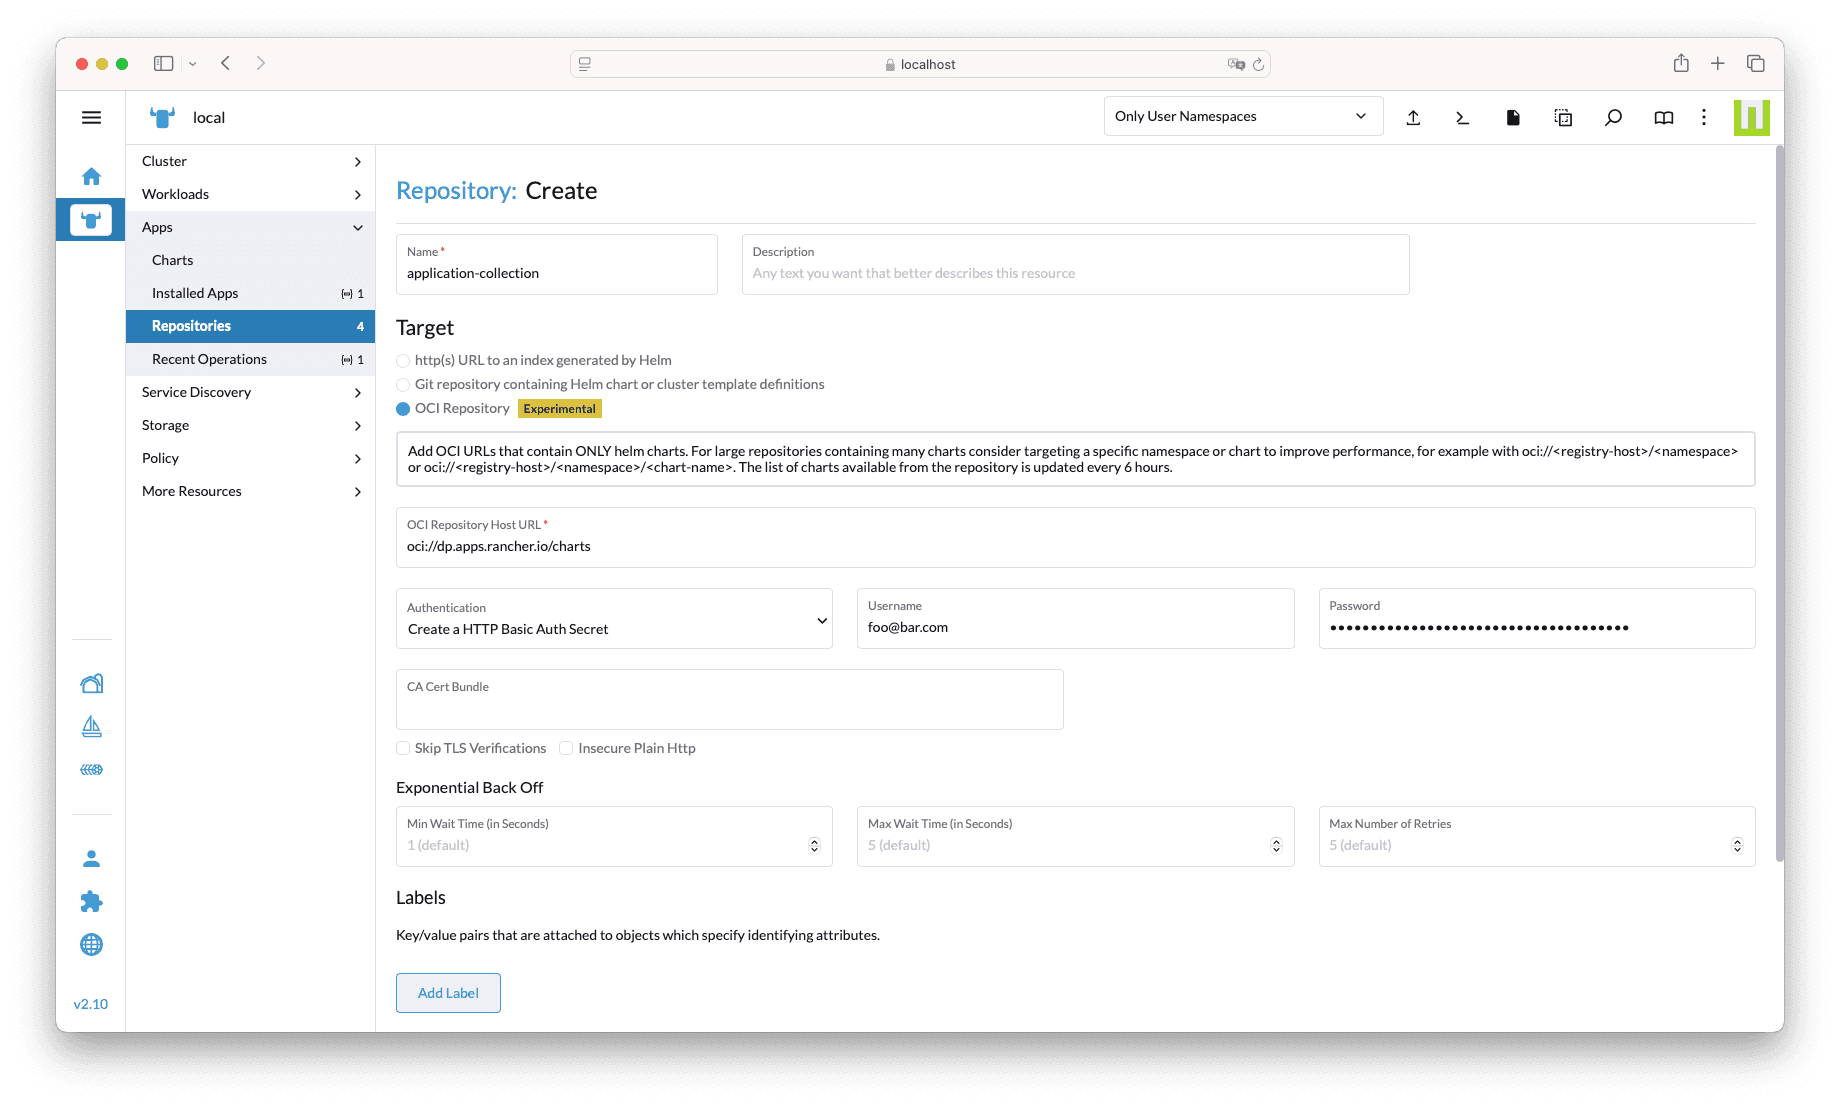Viewport: 1840px width, 1106px height.
Task: Increment Max Number of Retries stepper
Action: coord(1735,840)
